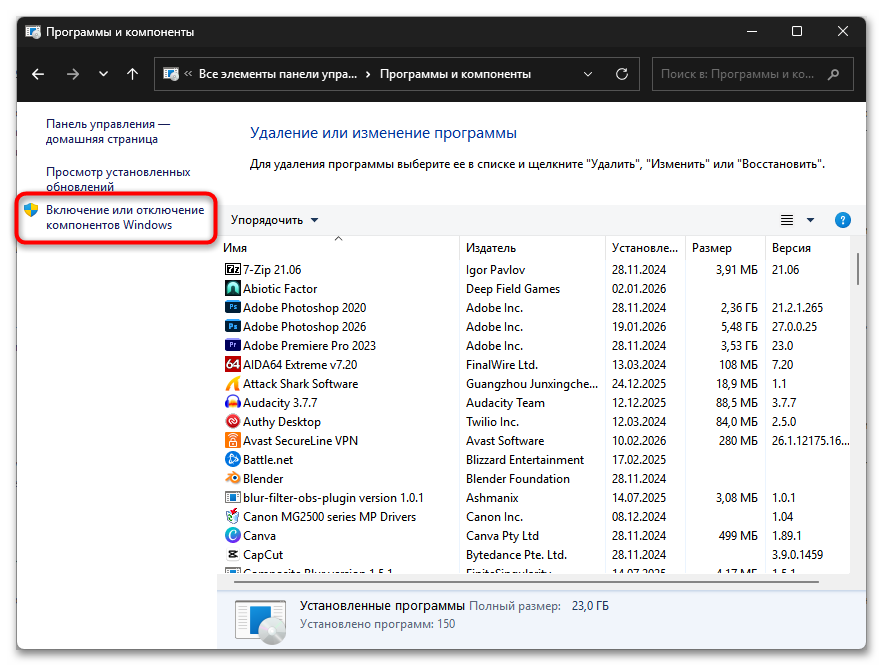Open Панель управления — домашняя страница link
883x666 pixels.
pyautogui.click(x=108, y=131)
